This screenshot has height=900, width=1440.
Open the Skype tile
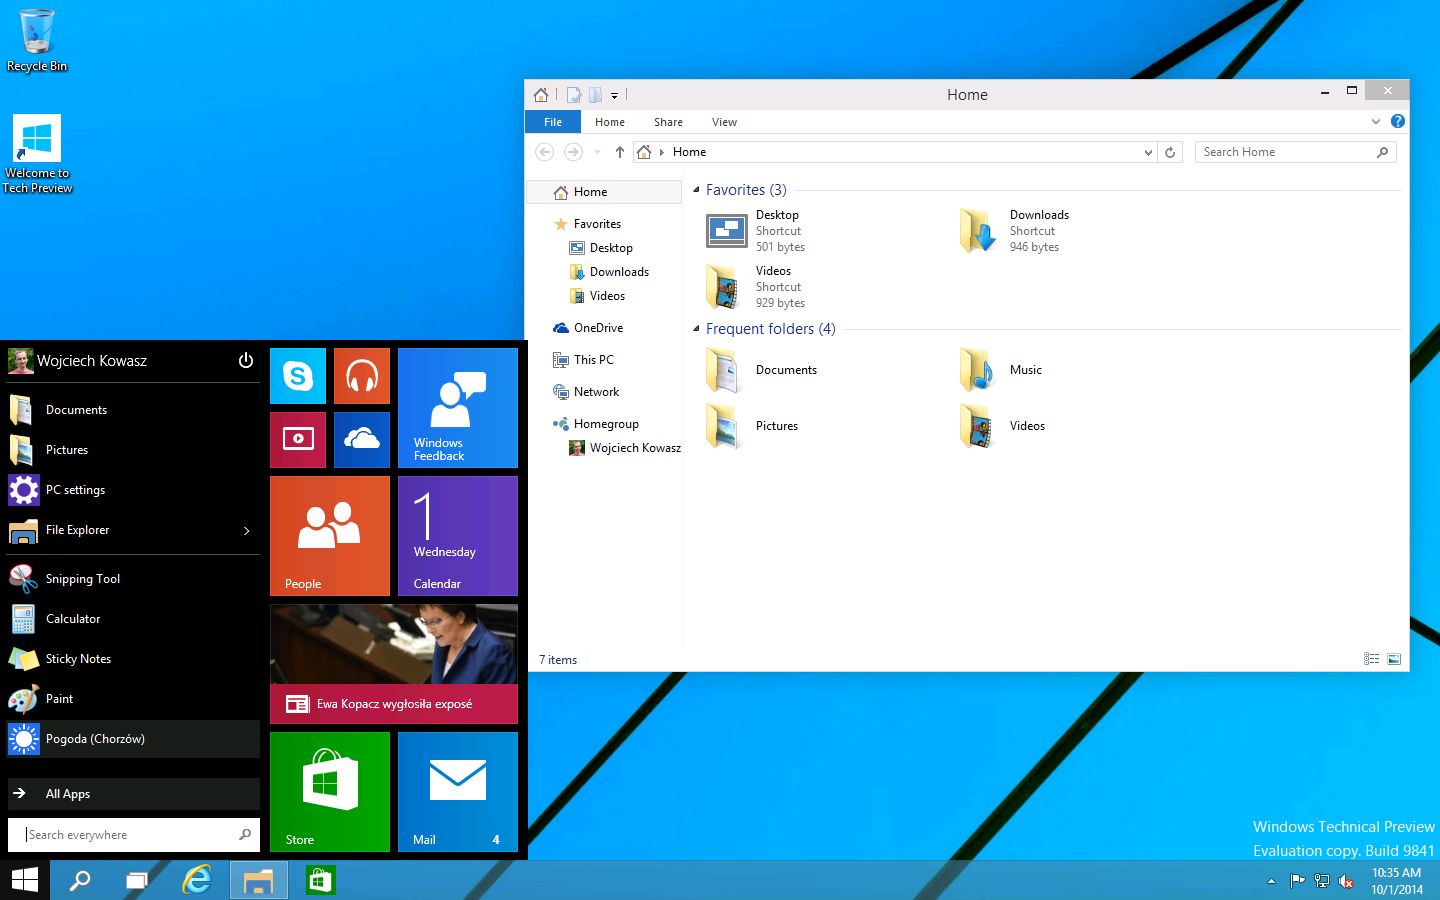298,376
